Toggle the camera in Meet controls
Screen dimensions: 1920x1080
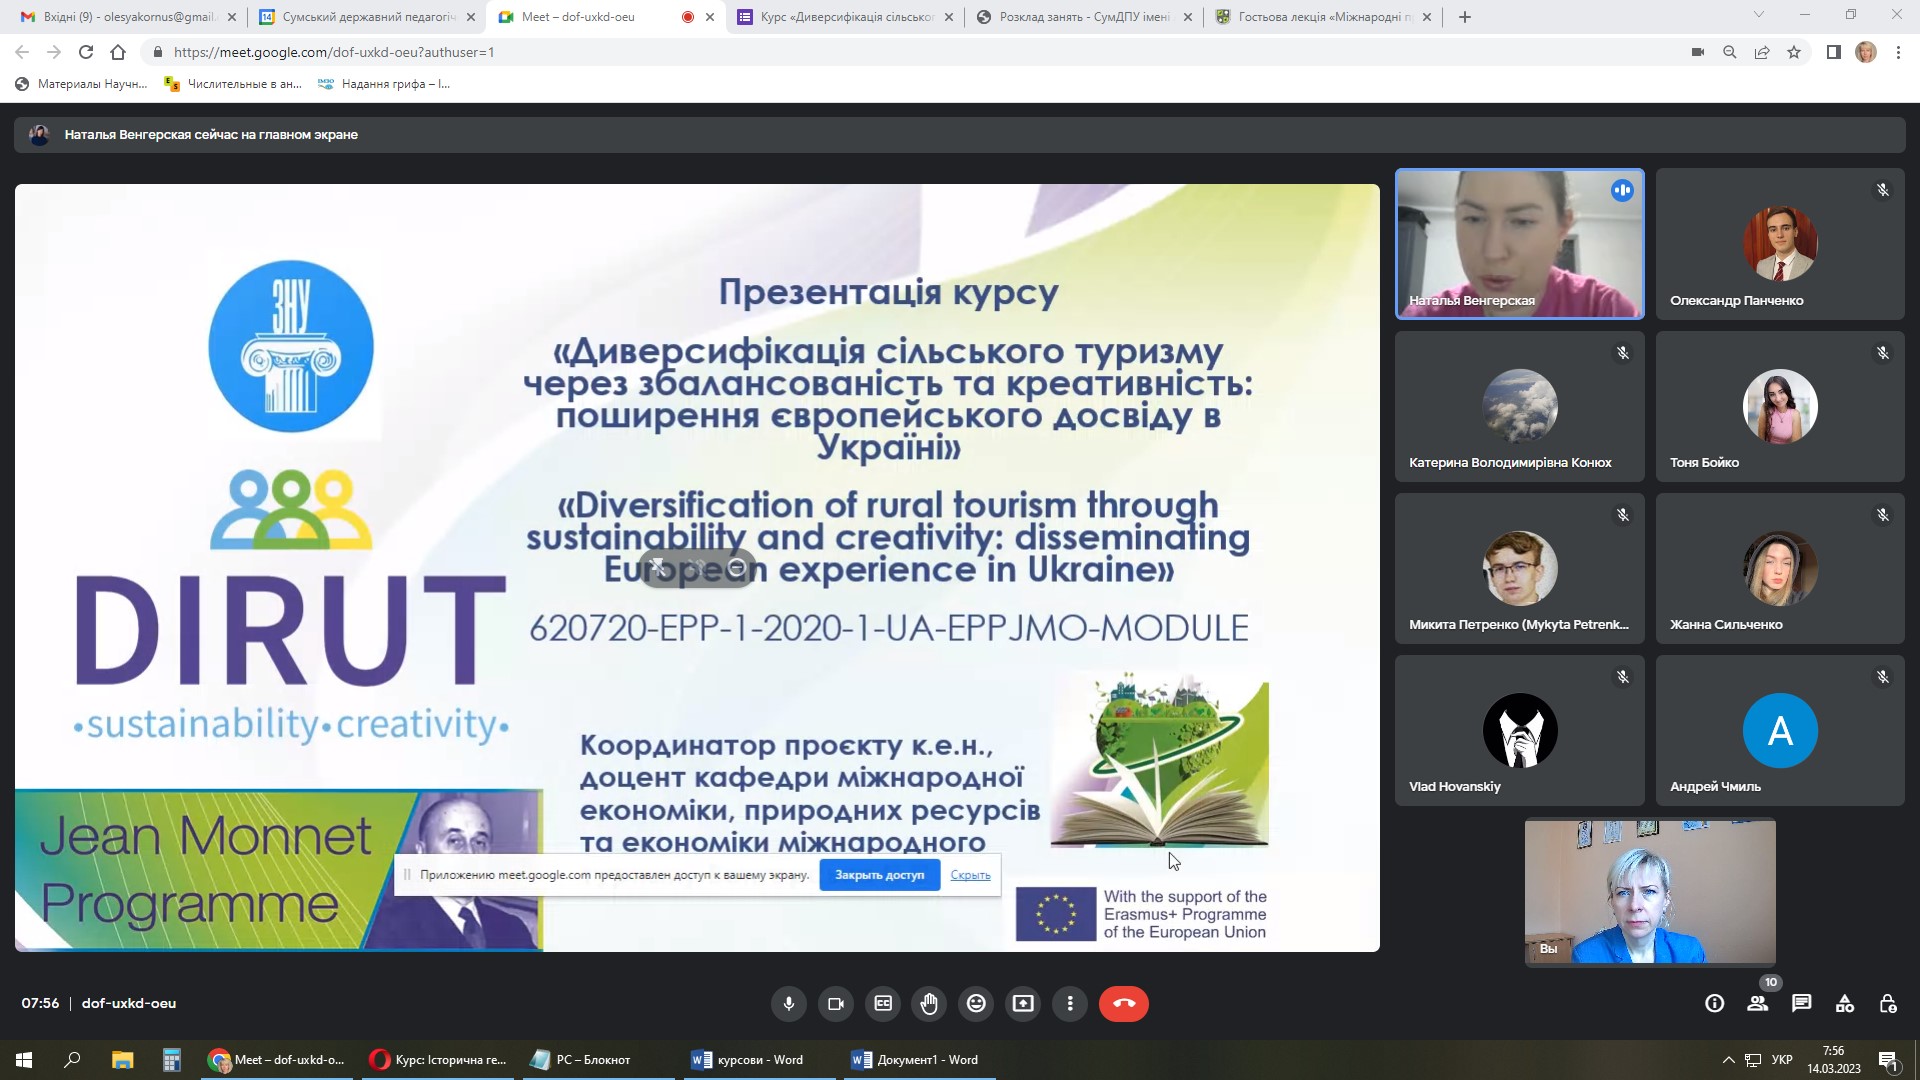pos(836,1003)
